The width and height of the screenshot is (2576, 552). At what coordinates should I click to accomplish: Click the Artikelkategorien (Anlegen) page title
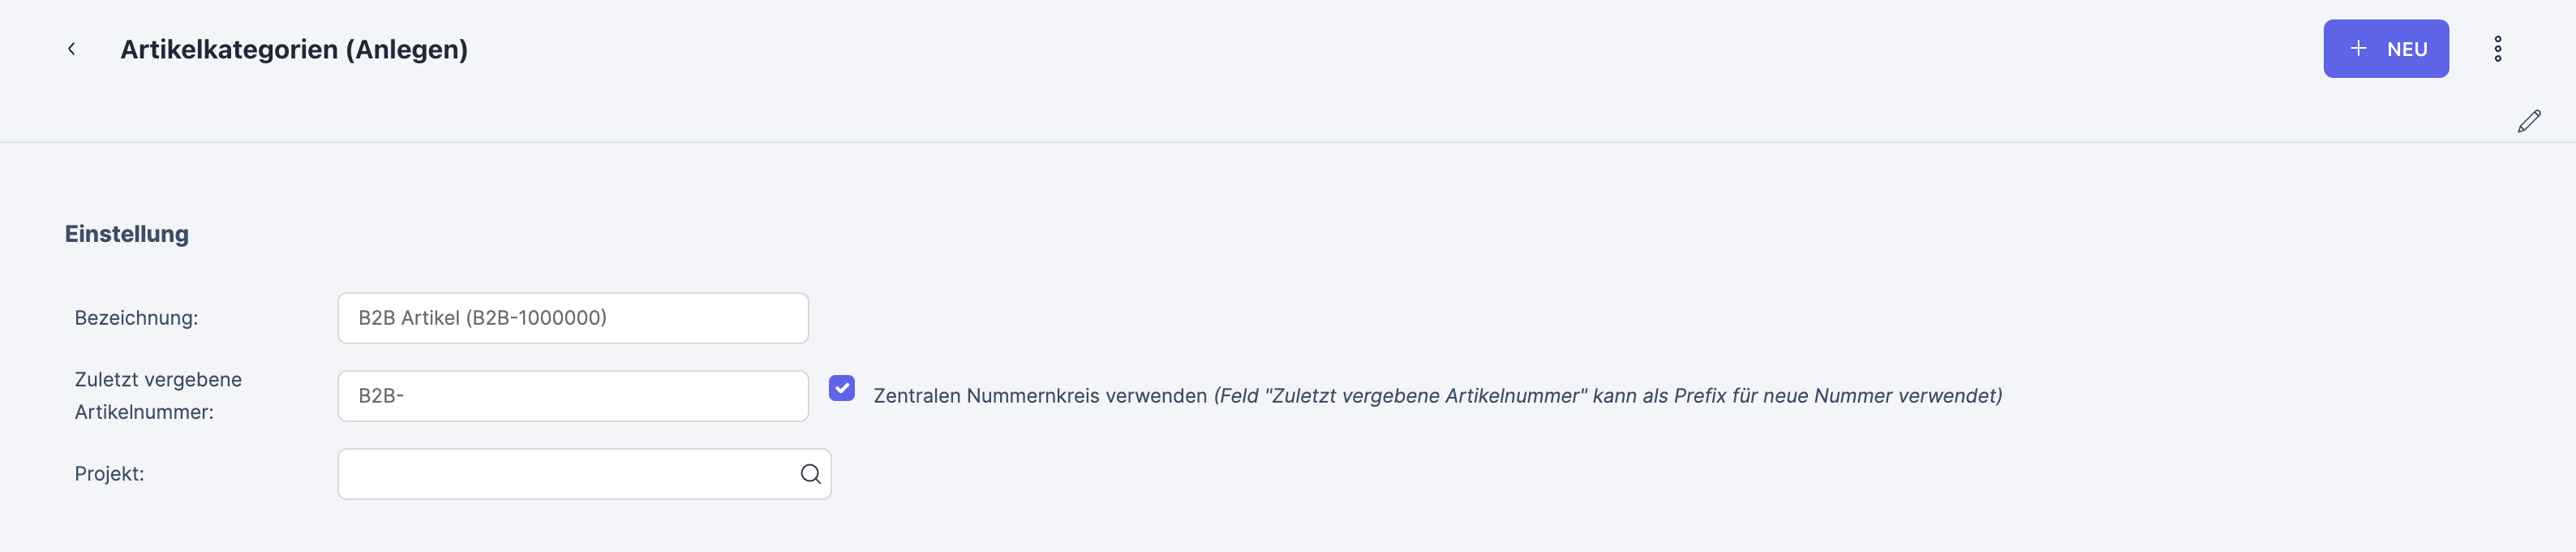coord(293,50)
